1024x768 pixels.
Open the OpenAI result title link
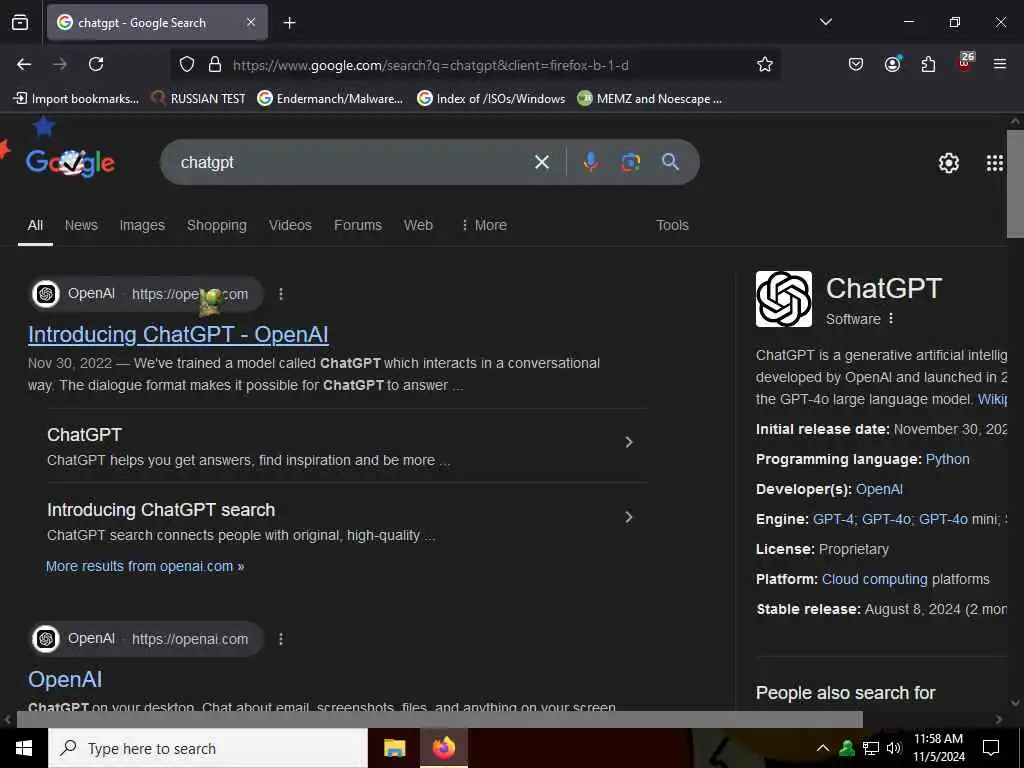tap(65, 679)
